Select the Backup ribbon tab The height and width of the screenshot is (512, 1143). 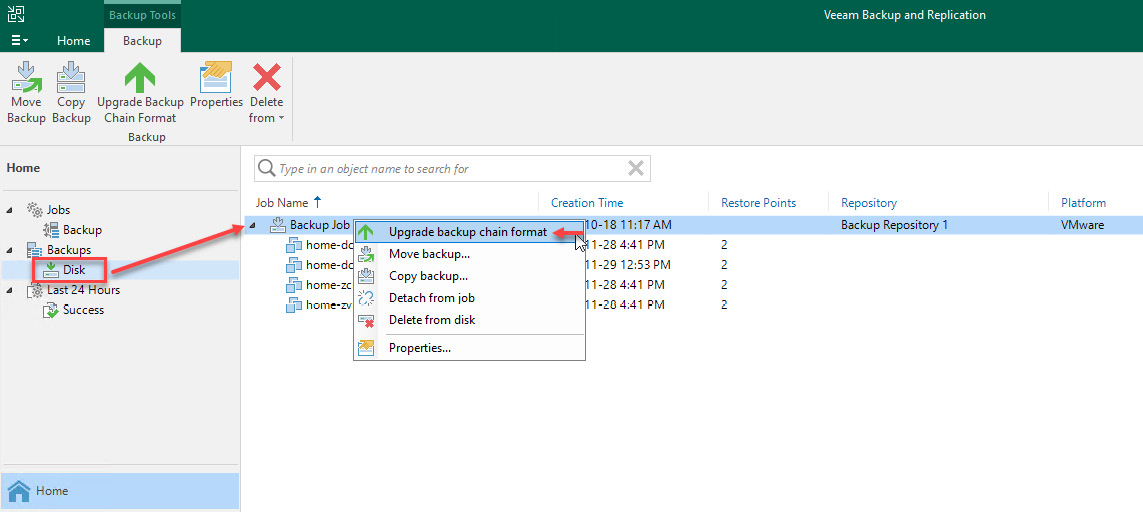click(142, 41)
